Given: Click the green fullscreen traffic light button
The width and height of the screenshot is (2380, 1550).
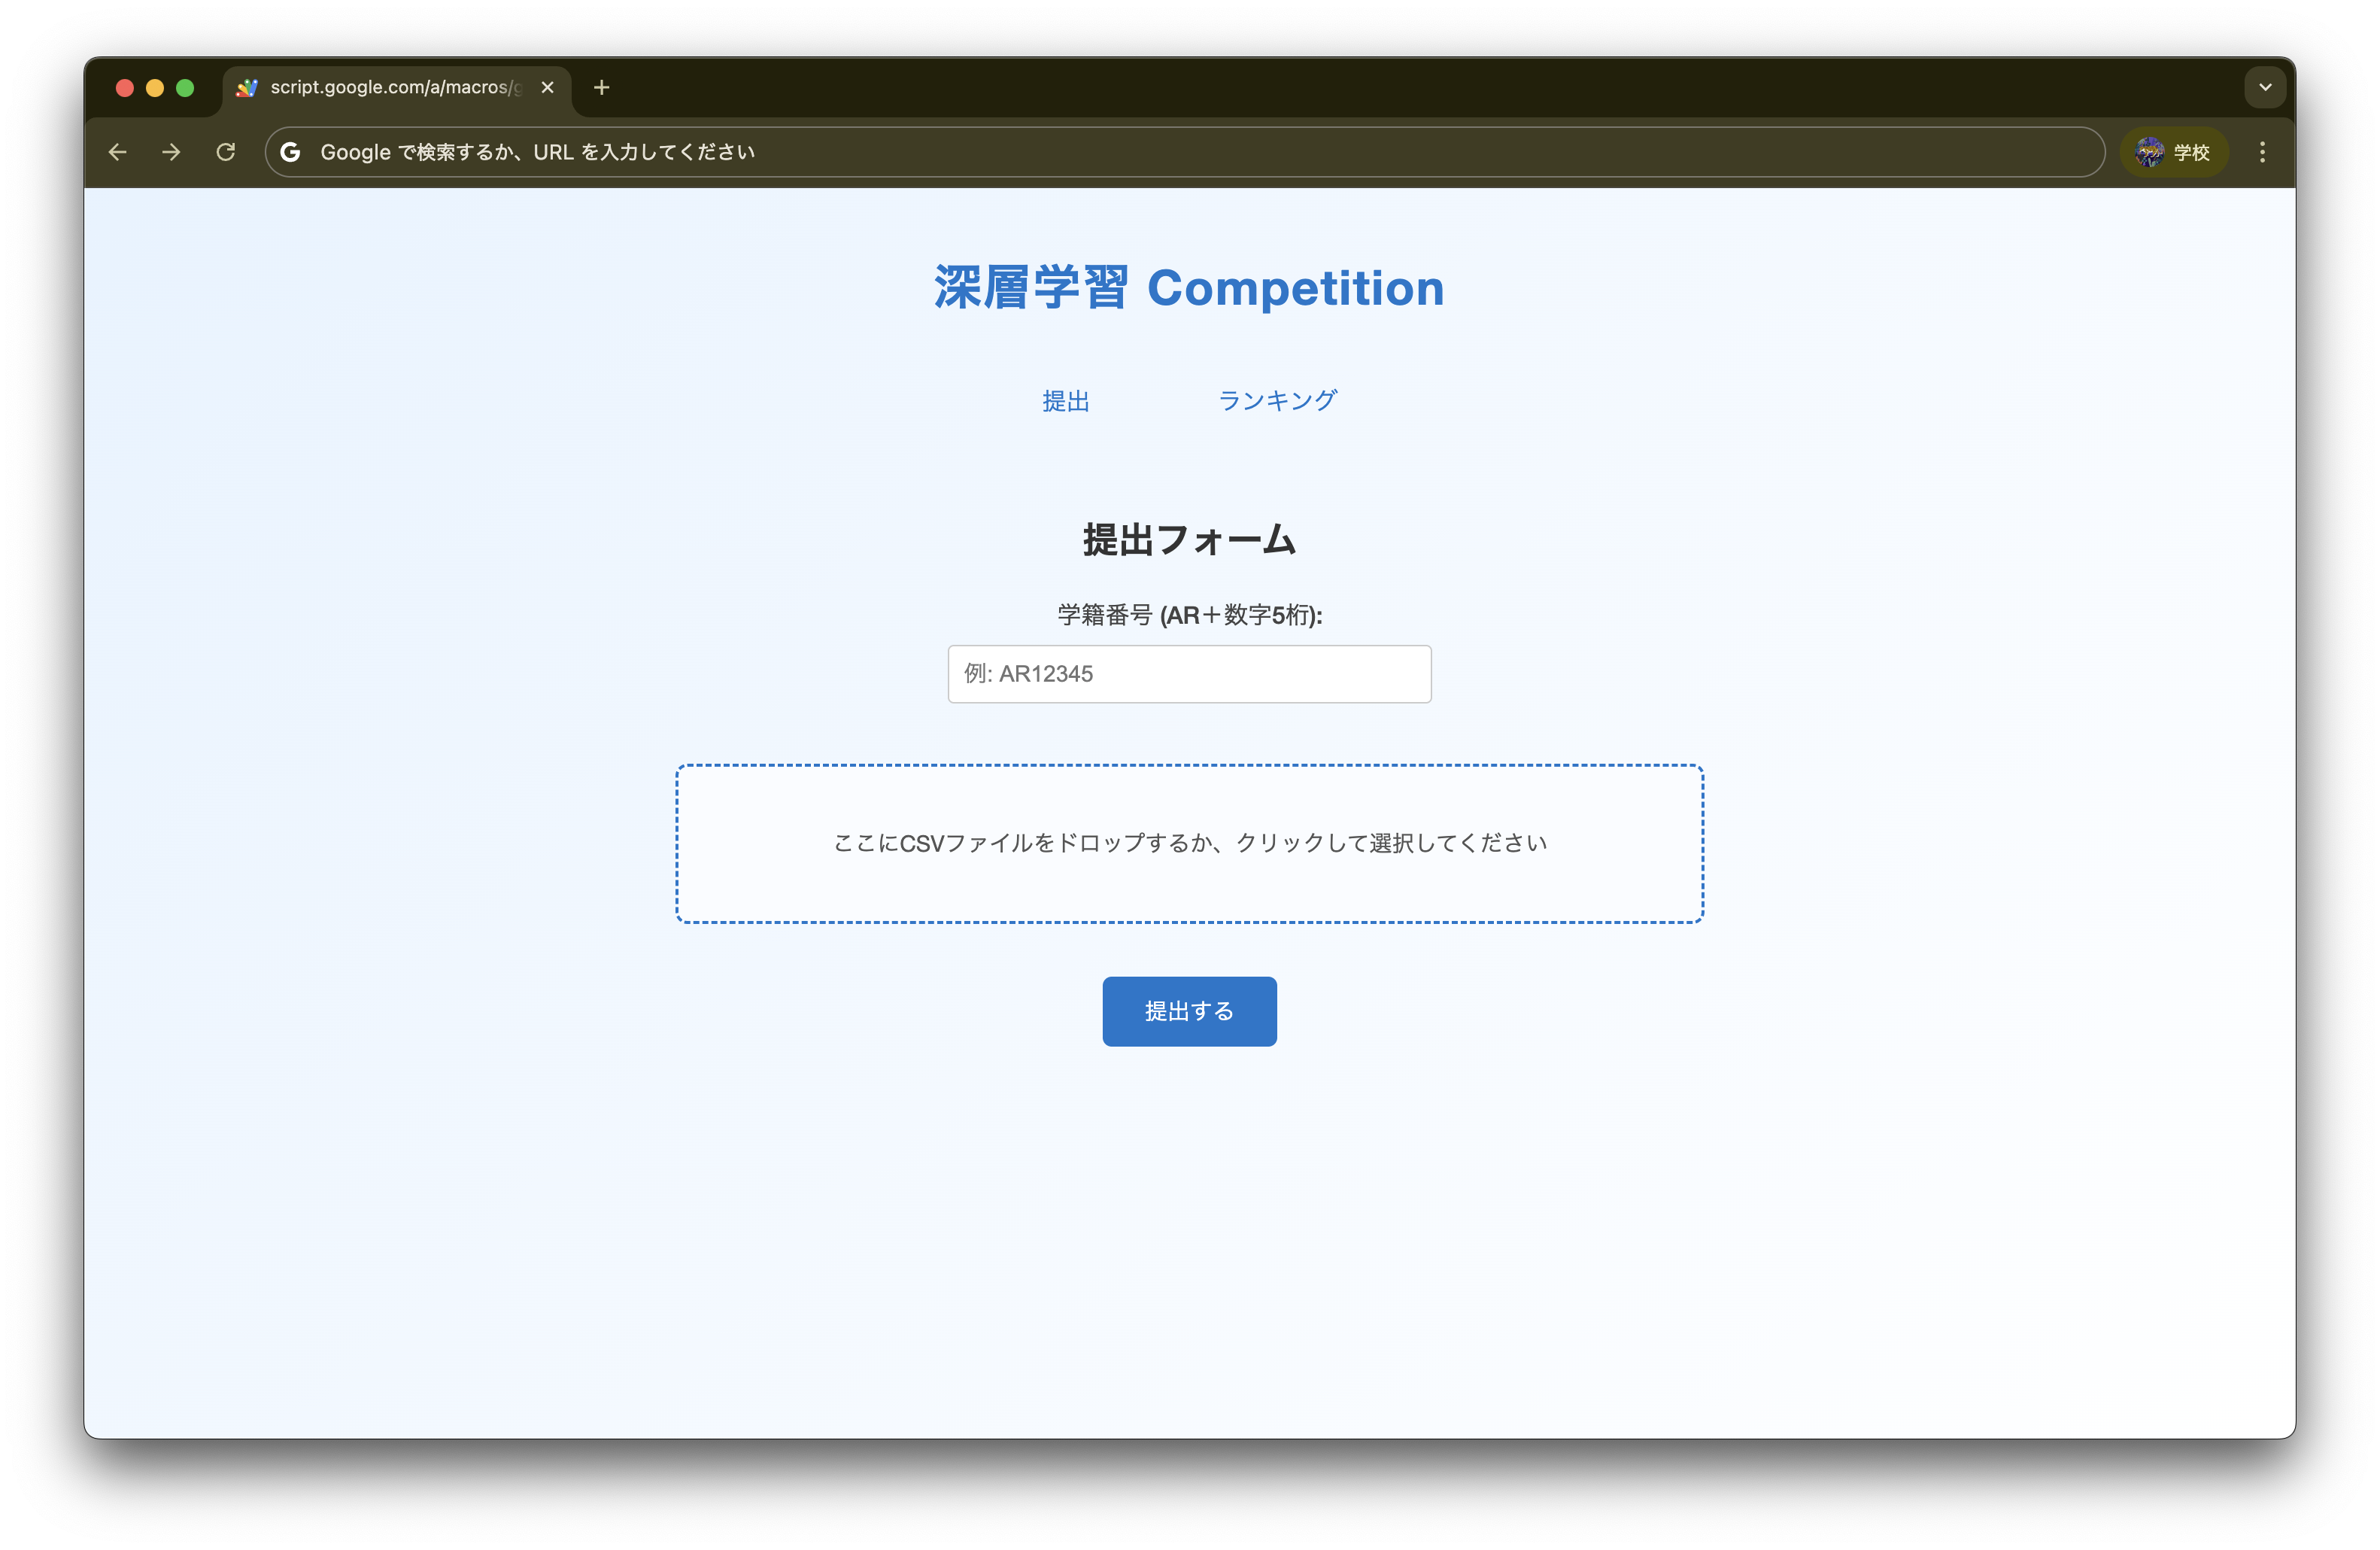Looking at the screenshot, I should pyautogui.click(x=187, y=88).
